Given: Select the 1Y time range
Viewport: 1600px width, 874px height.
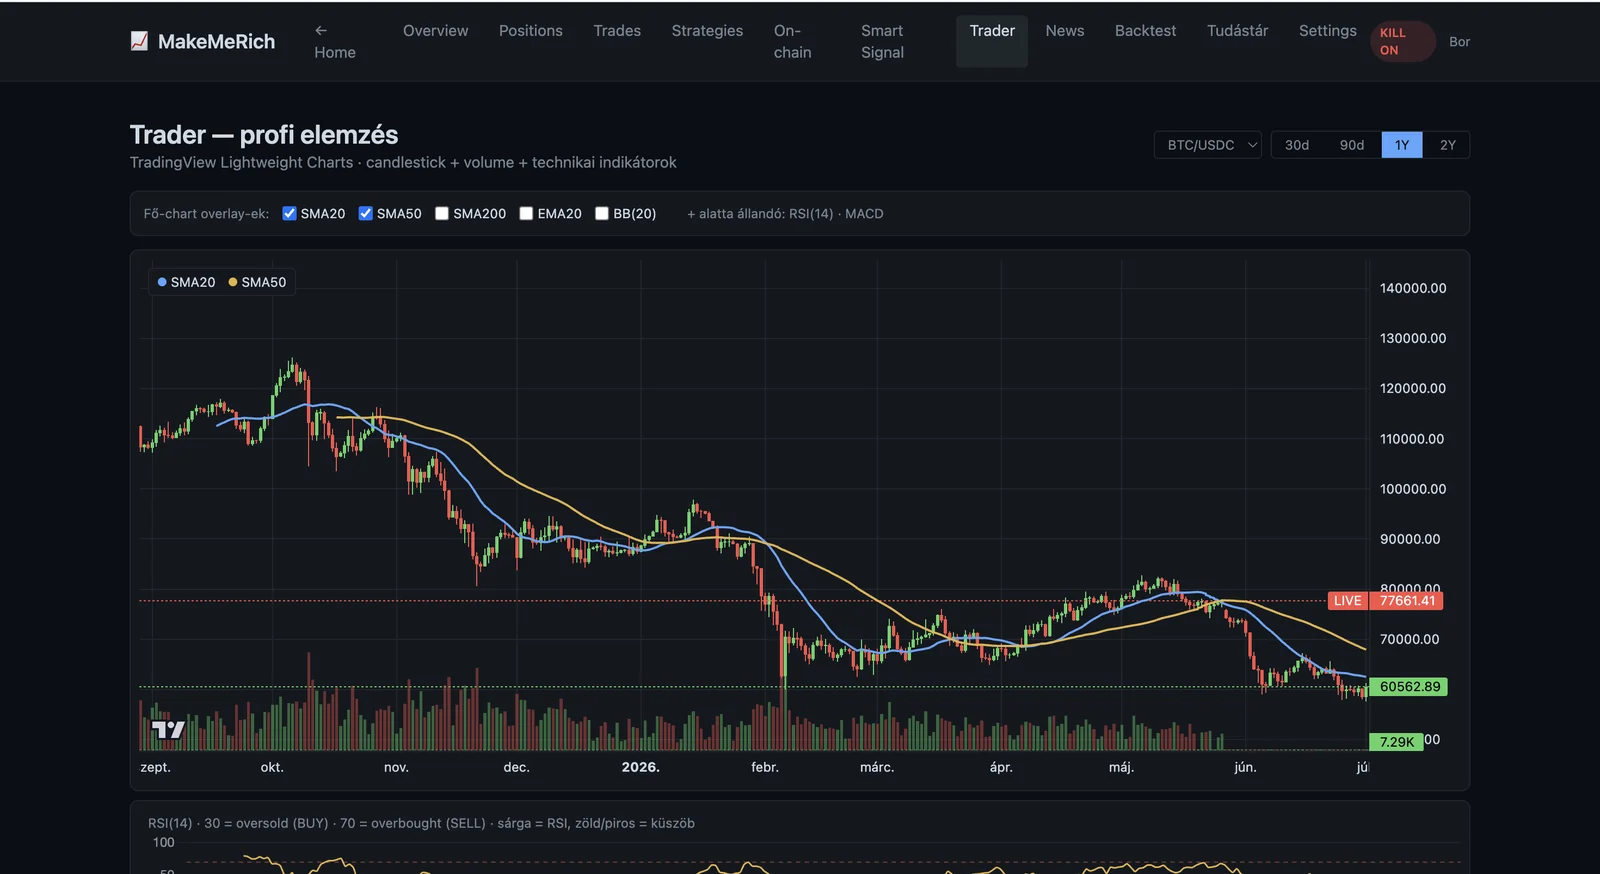Looking at the screenshot, I should coord(1402,145).
